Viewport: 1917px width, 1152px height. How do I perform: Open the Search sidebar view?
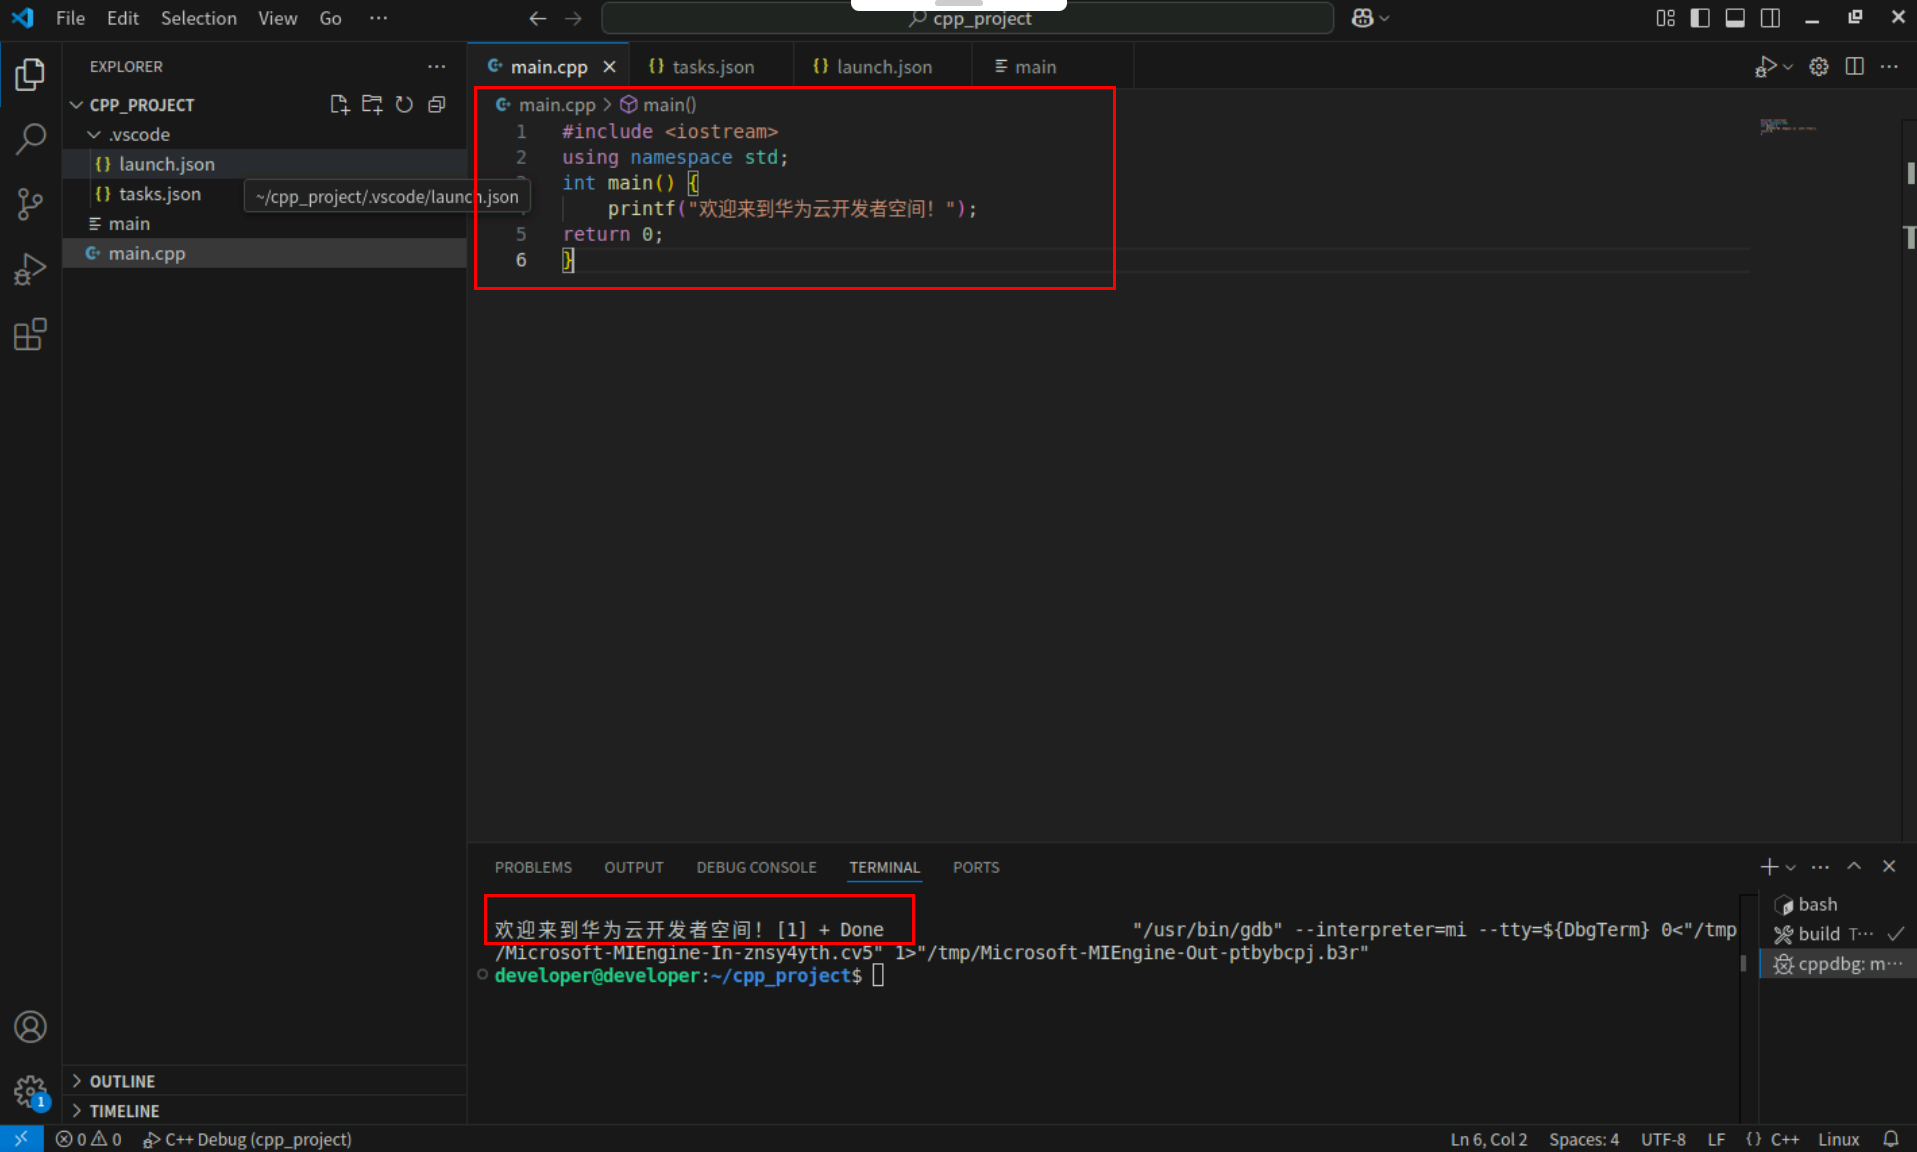pyautogui.click(x=30, y=138)
